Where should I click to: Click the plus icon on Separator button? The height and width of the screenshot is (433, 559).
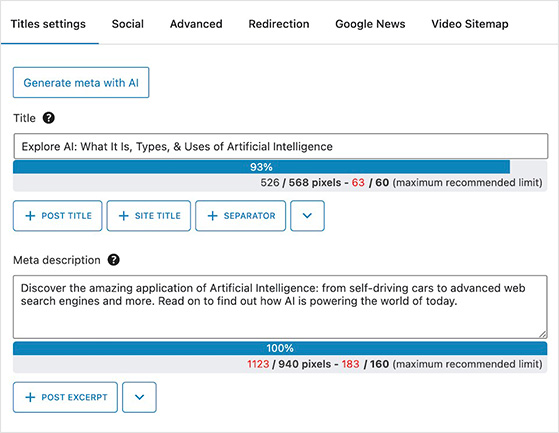tap(212, 216)
